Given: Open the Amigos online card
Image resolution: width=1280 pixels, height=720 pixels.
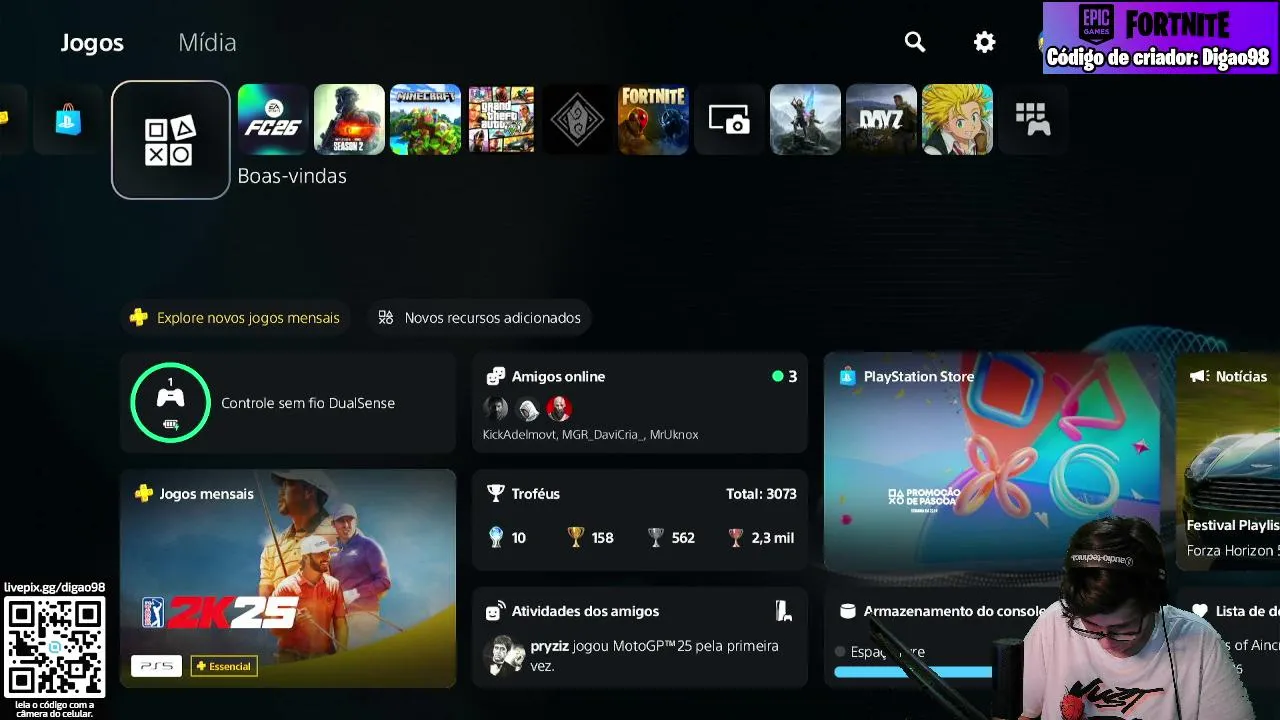Looking at the screenshot, I should [x=640, y=402].
